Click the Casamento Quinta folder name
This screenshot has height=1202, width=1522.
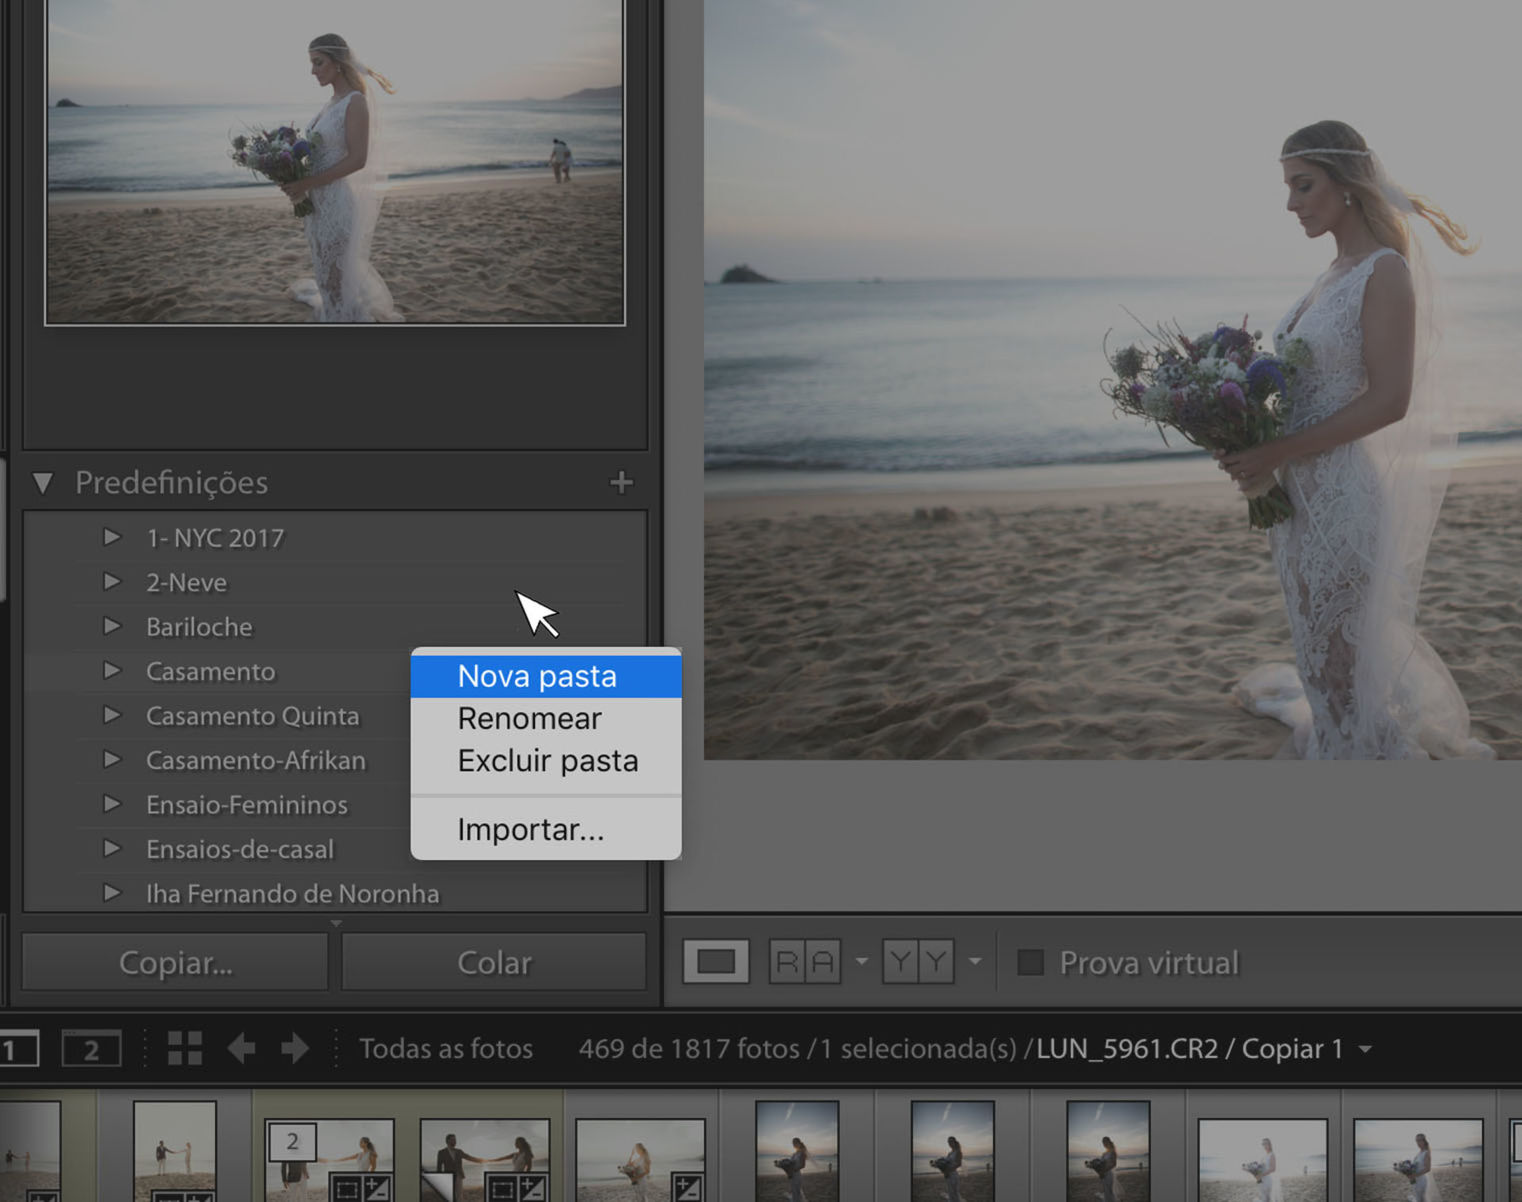pos(252,716)
